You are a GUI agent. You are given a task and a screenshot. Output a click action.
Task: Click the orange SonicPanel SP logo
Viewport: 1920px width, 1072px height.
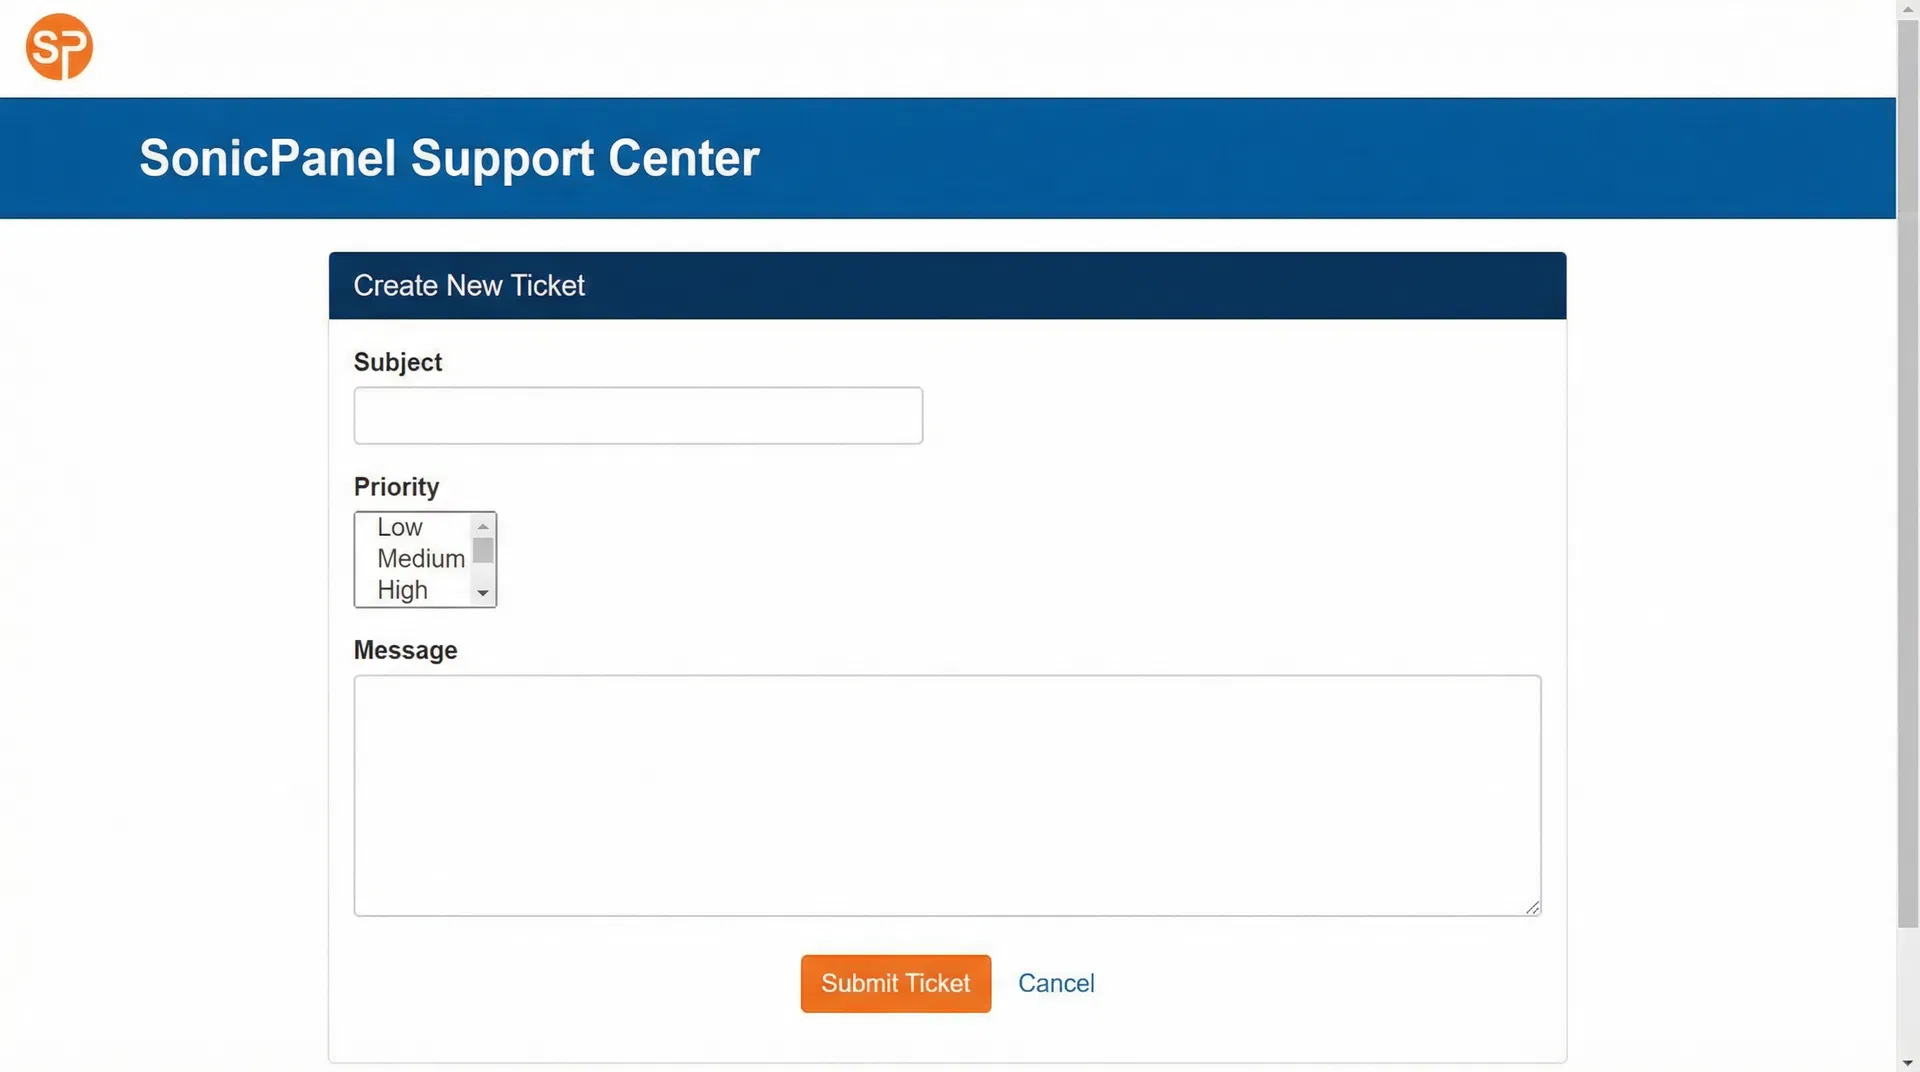(59, 47)
